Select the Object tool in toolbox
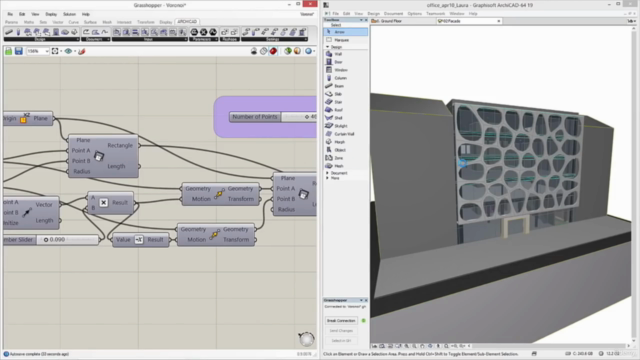The image size is (640, 360). click(x=345, y=150)
